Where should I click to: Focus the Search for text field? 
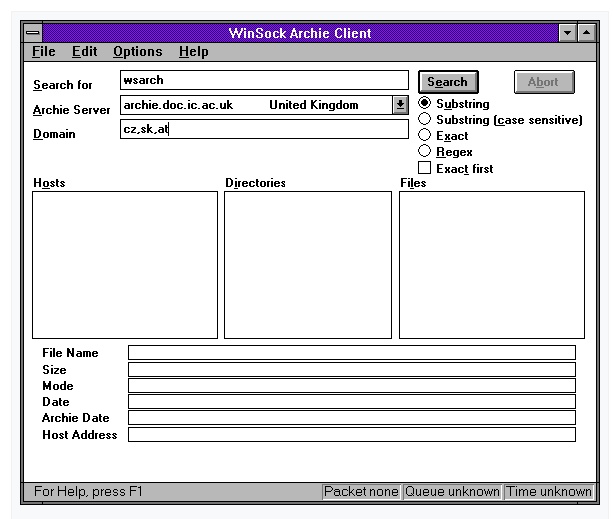(x=264, y=80)
